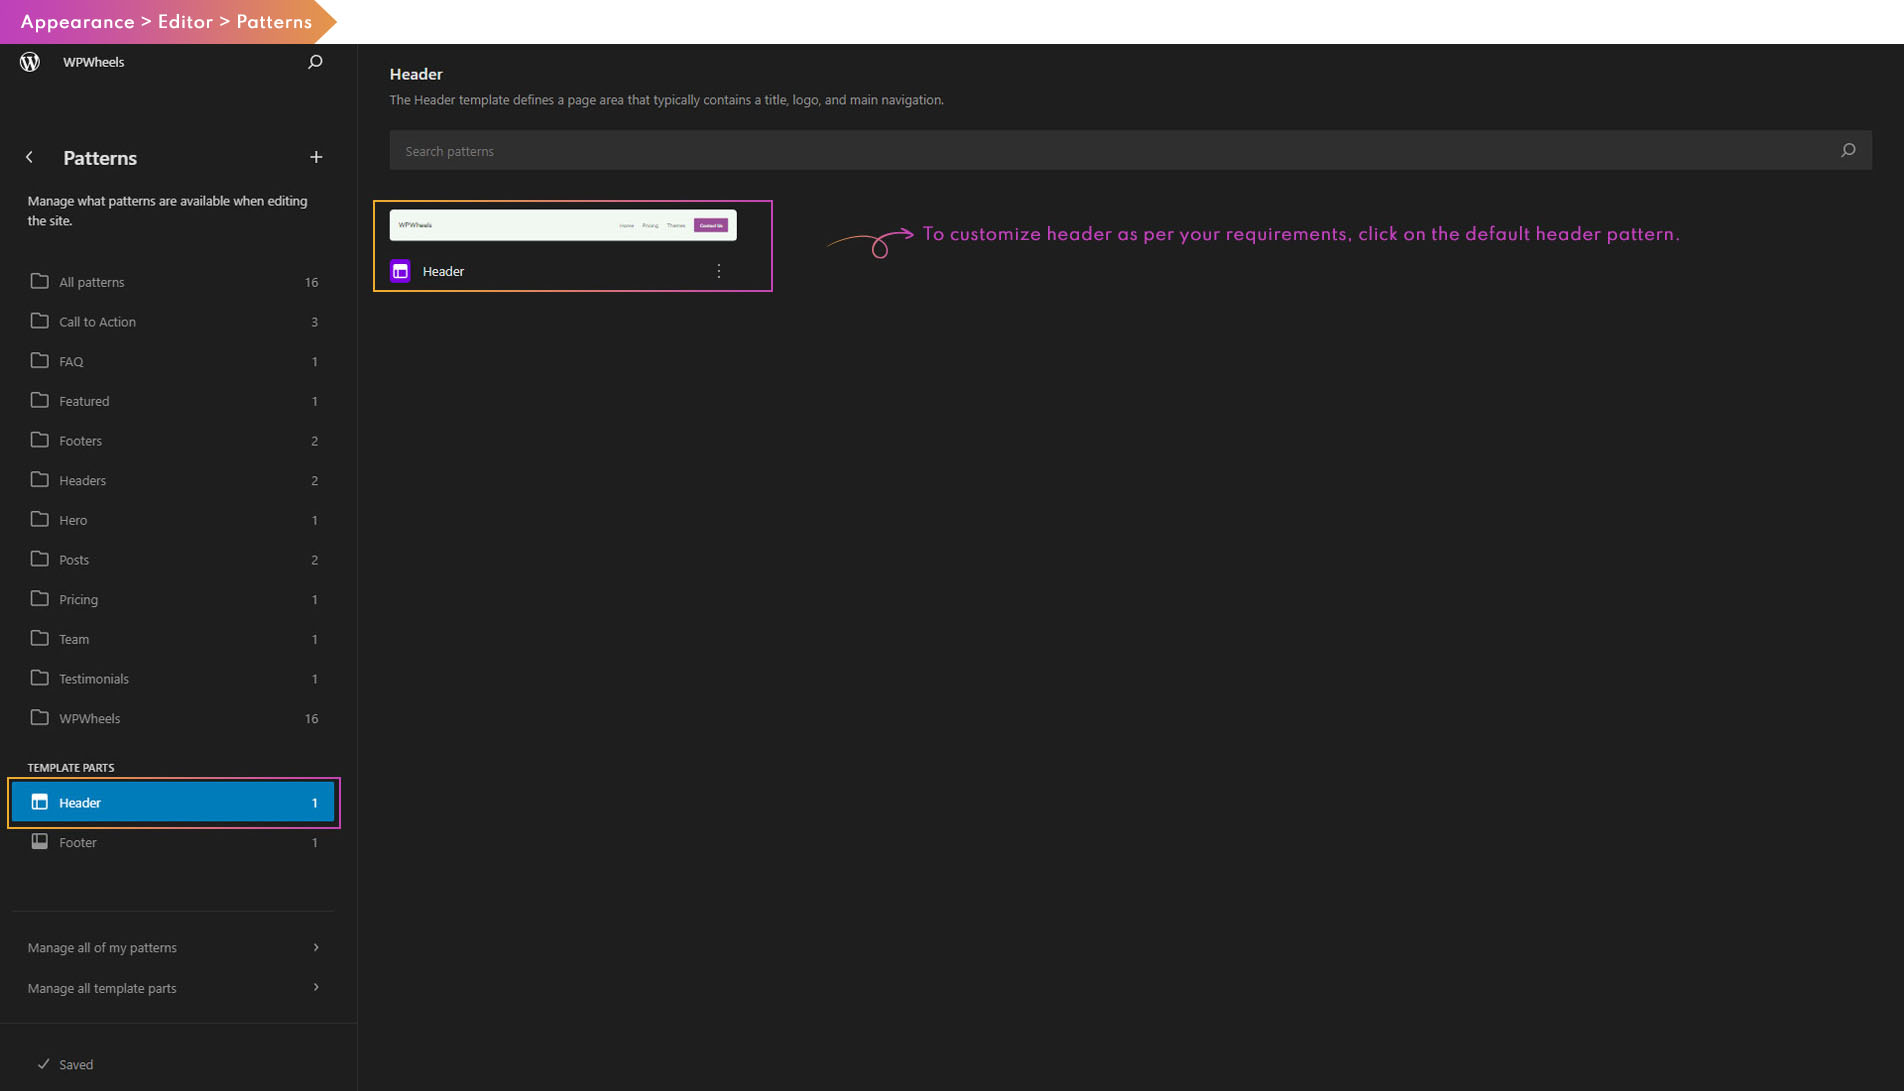Open the Header pattern three-dot options menu
Viewport: 1904px width, 1091px height.
click(718, 271)
